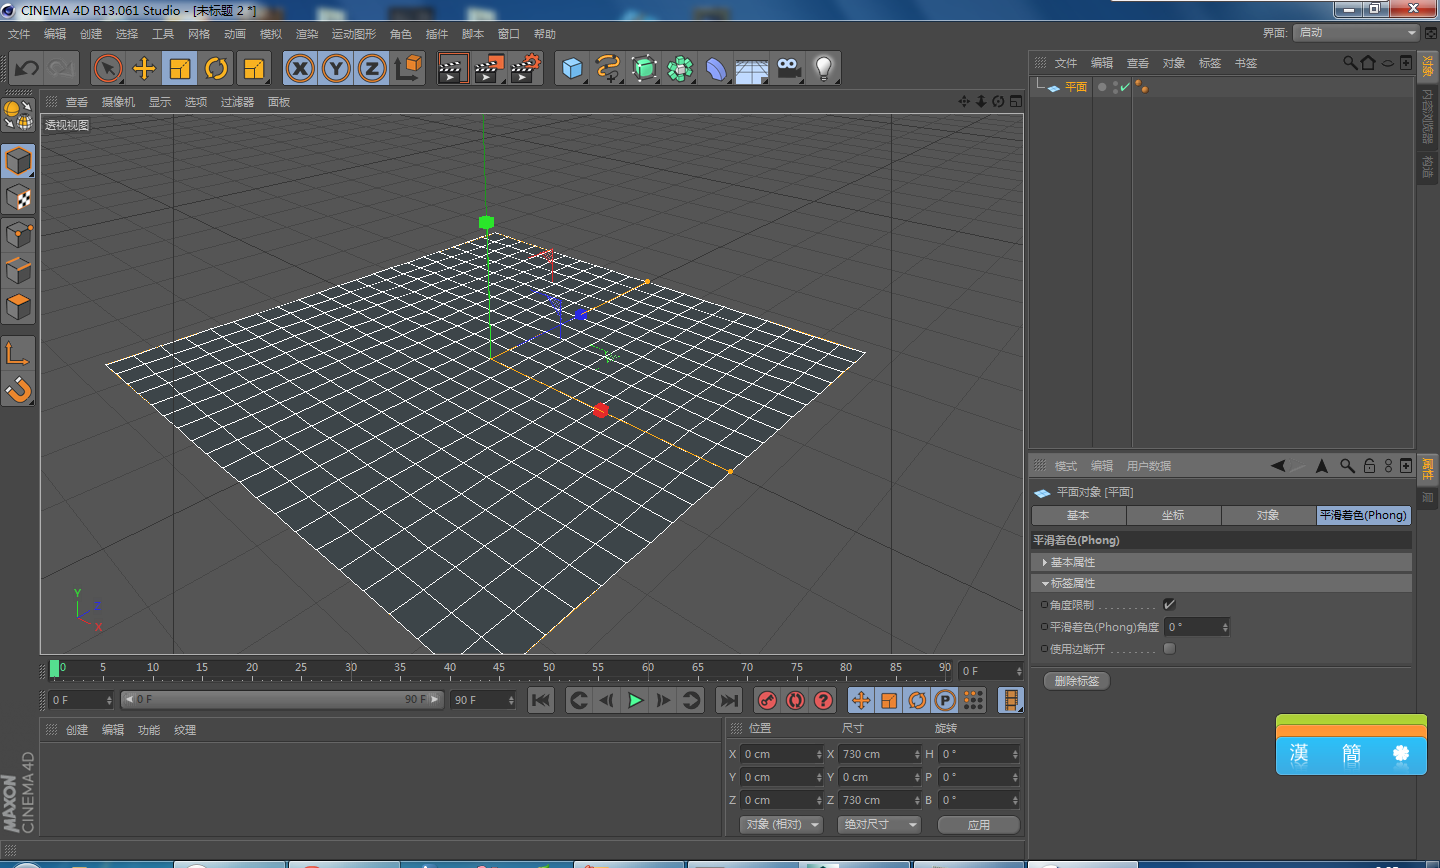
Task: Open the render settings
Action: (x=525, y=68)
